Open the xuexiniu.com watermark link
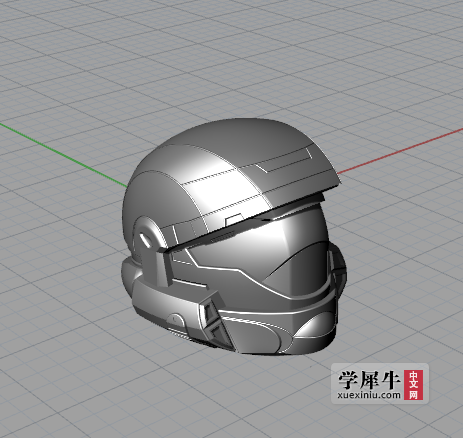463x438 pixels. (369, 395)
